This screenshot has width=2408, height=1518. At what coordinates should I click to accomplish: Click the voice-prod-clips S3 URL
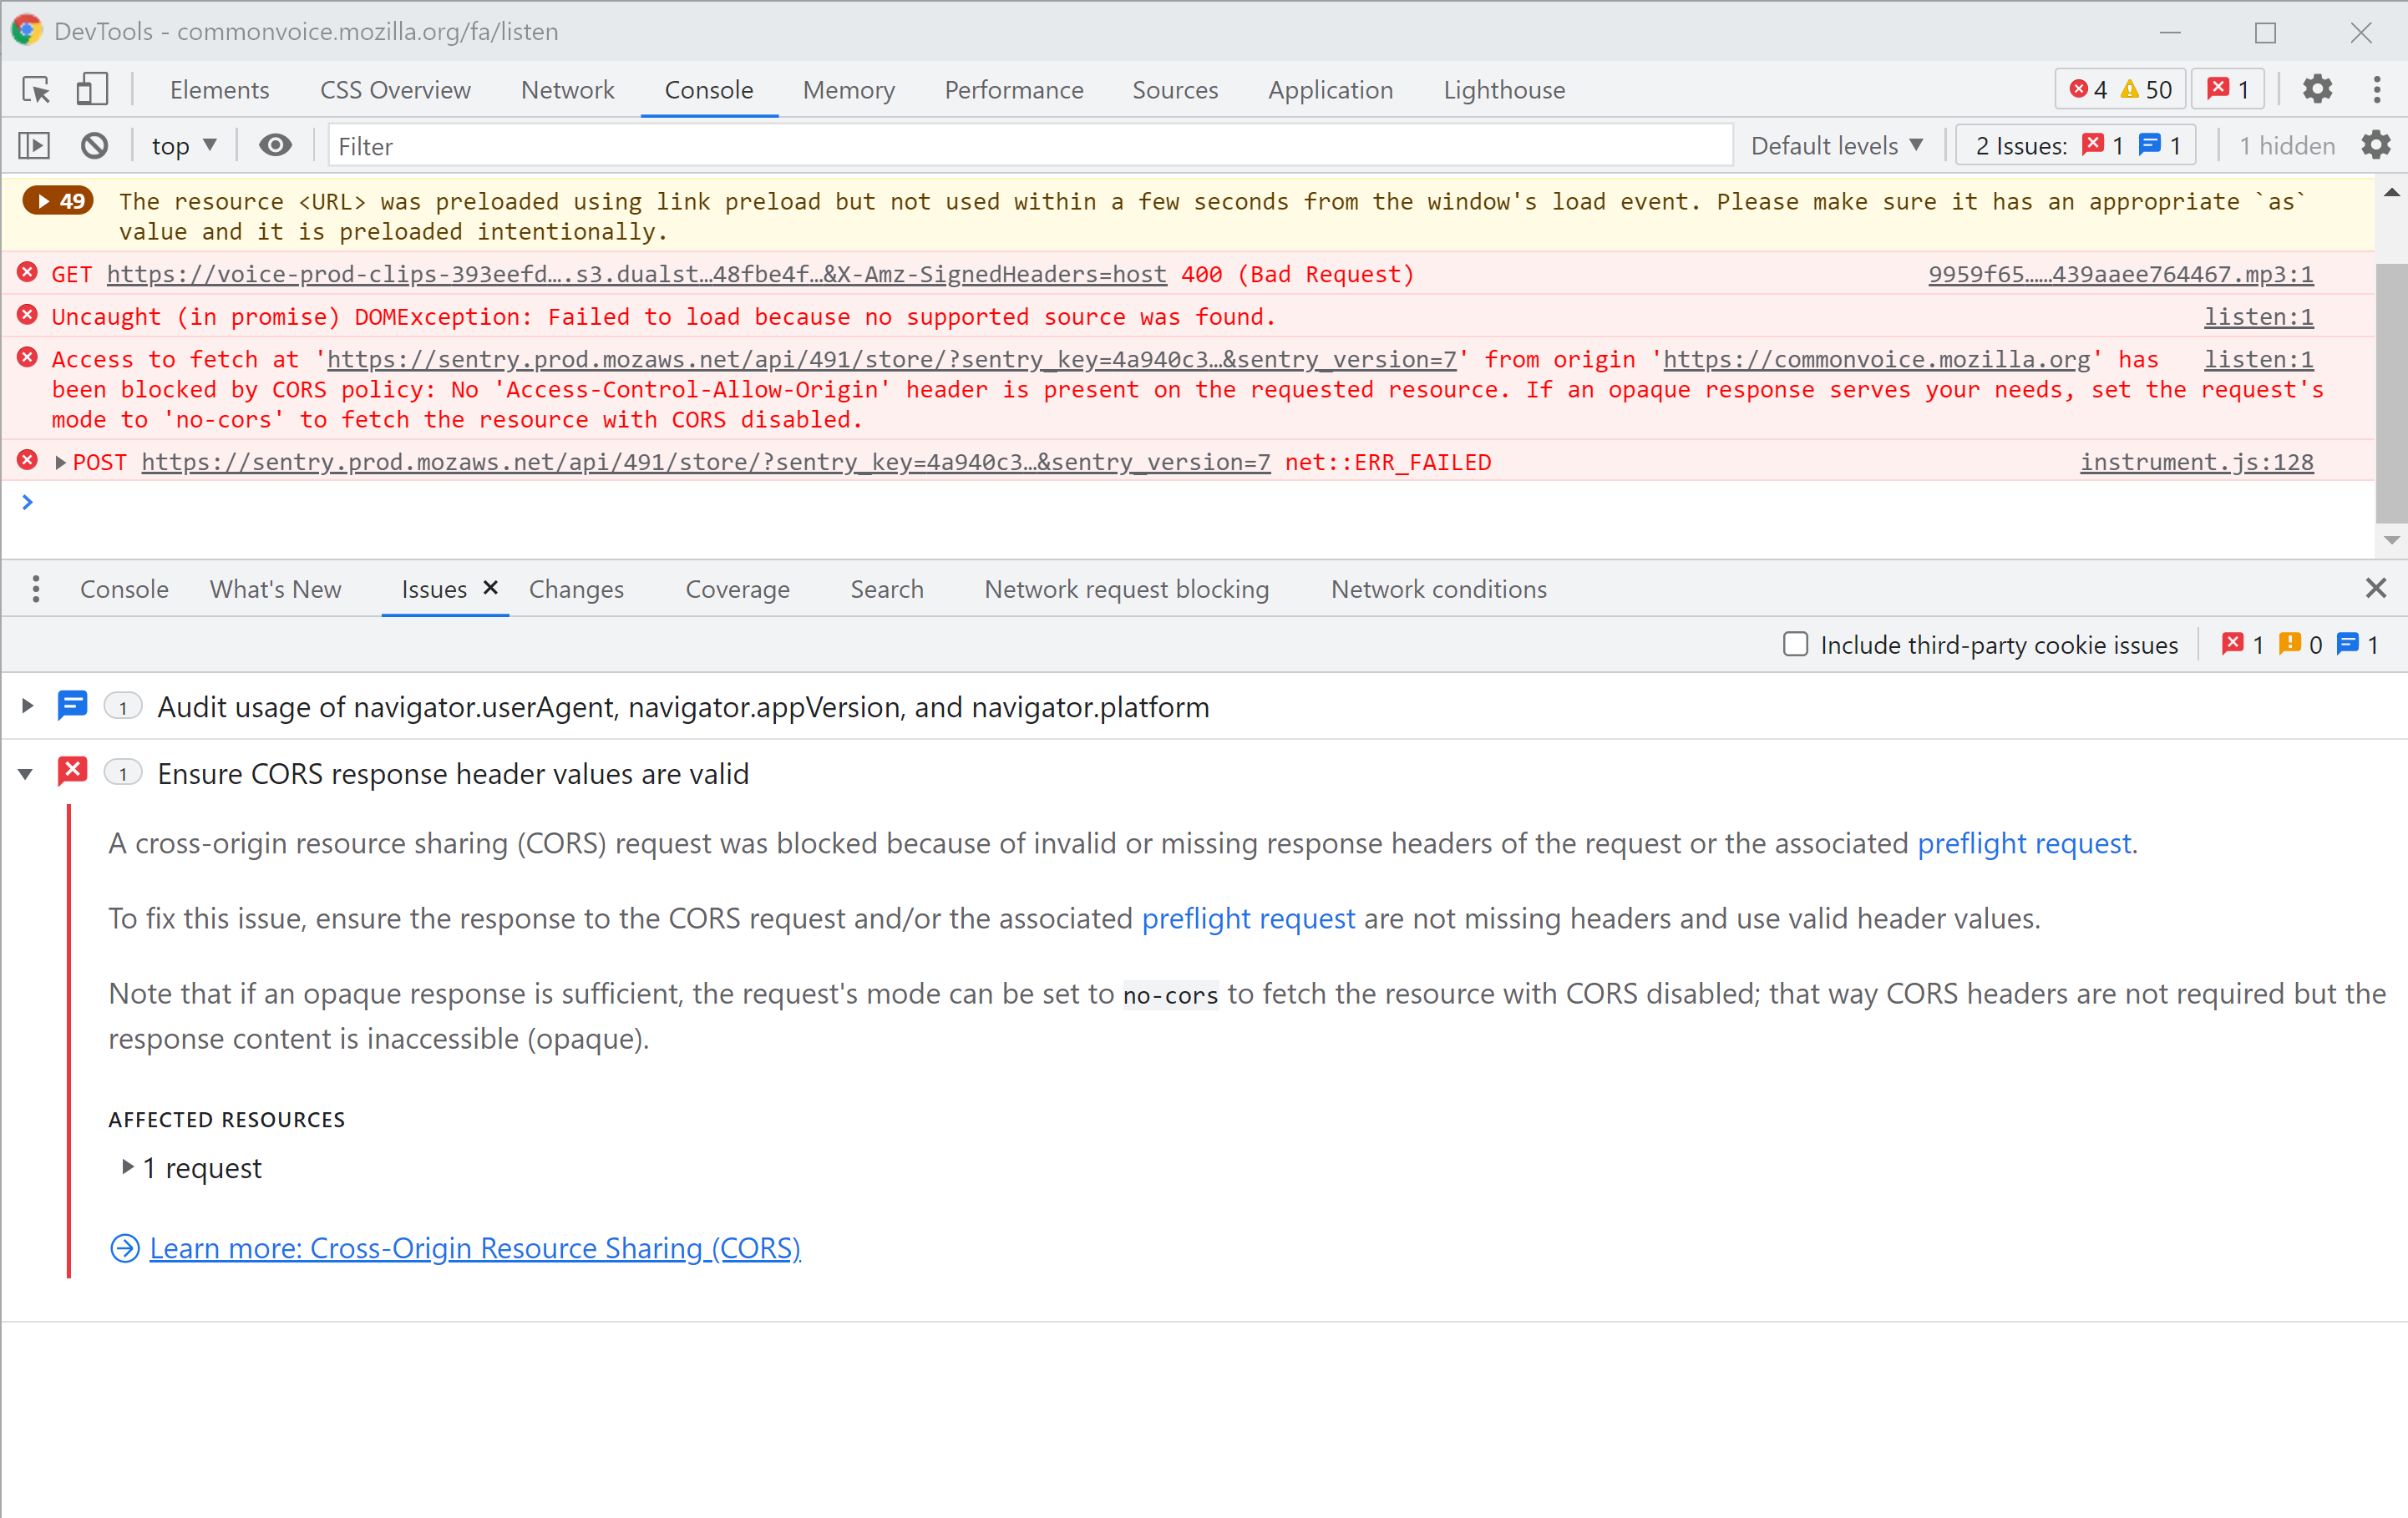tap(636, 274)
